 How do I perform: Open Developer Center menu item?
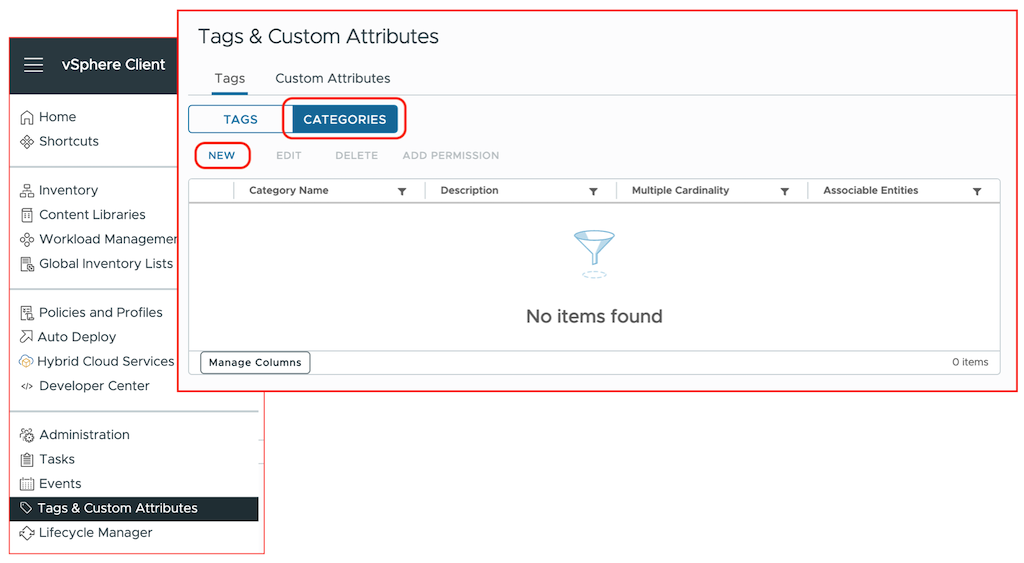coord(94,386)
